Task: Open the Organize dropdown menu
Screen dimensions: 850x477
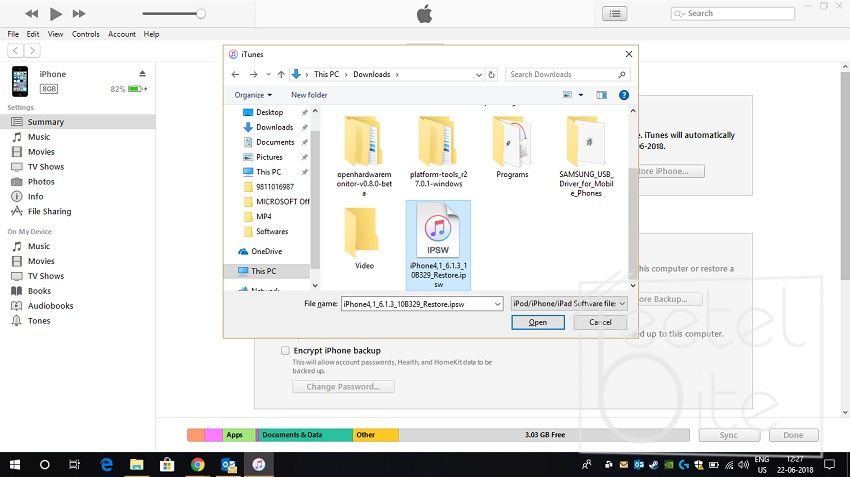Action: (x=253, y=95)
